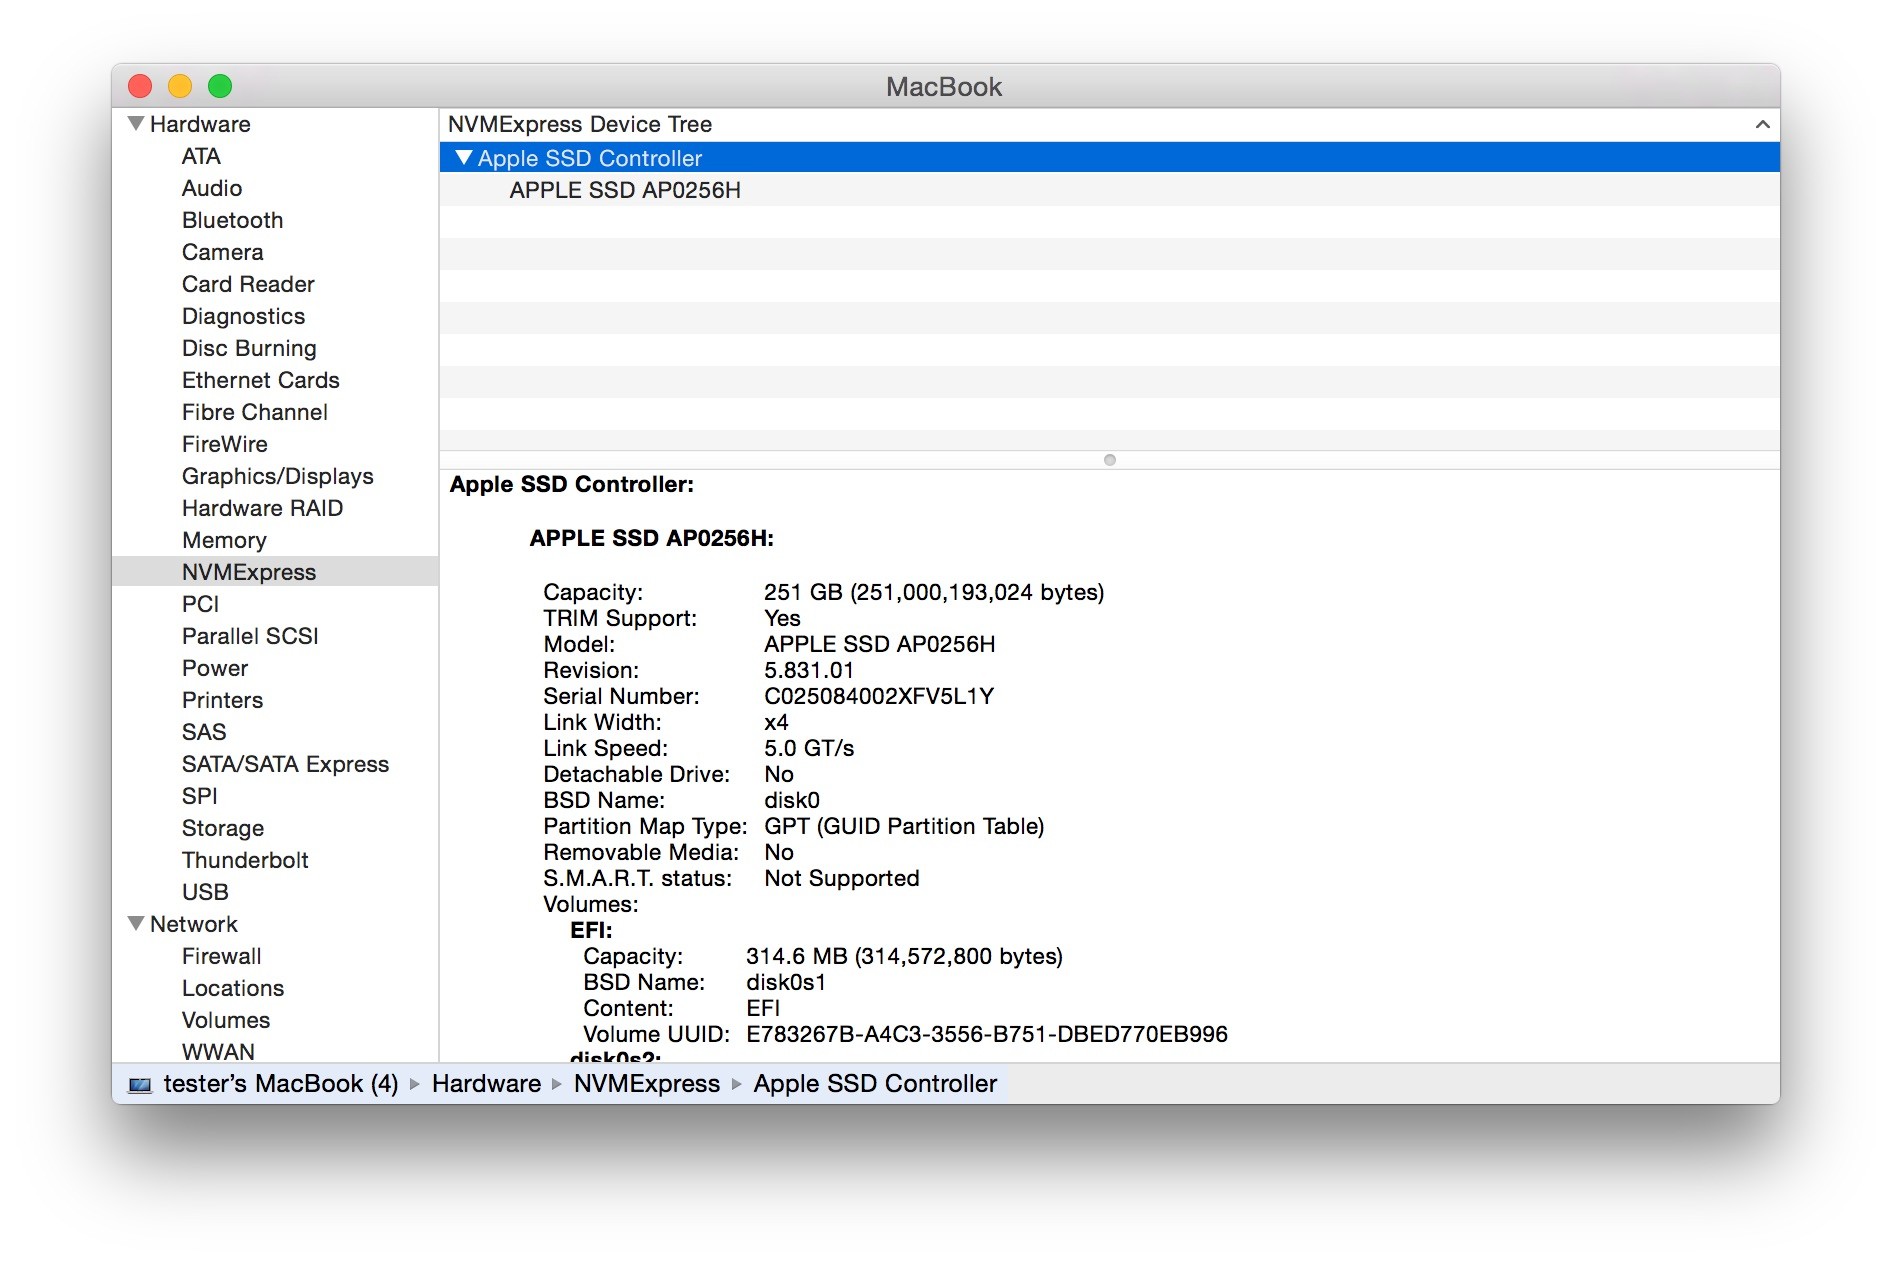Select ATA in the sidebar
The width and height of the screenshot is (1892, 1264).
click(201, 156)
